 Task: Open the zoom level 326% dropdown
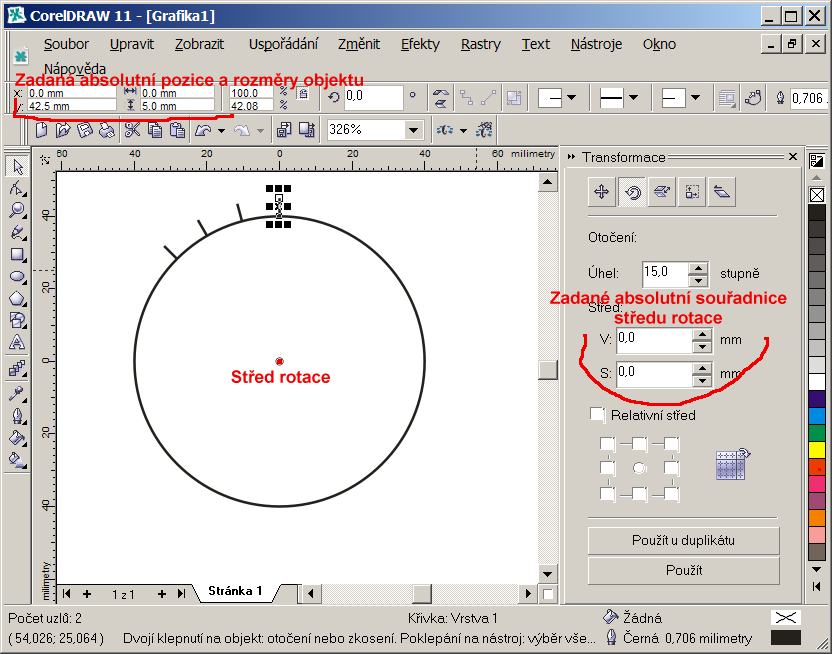pyautogui.click(x=413, y=130)
